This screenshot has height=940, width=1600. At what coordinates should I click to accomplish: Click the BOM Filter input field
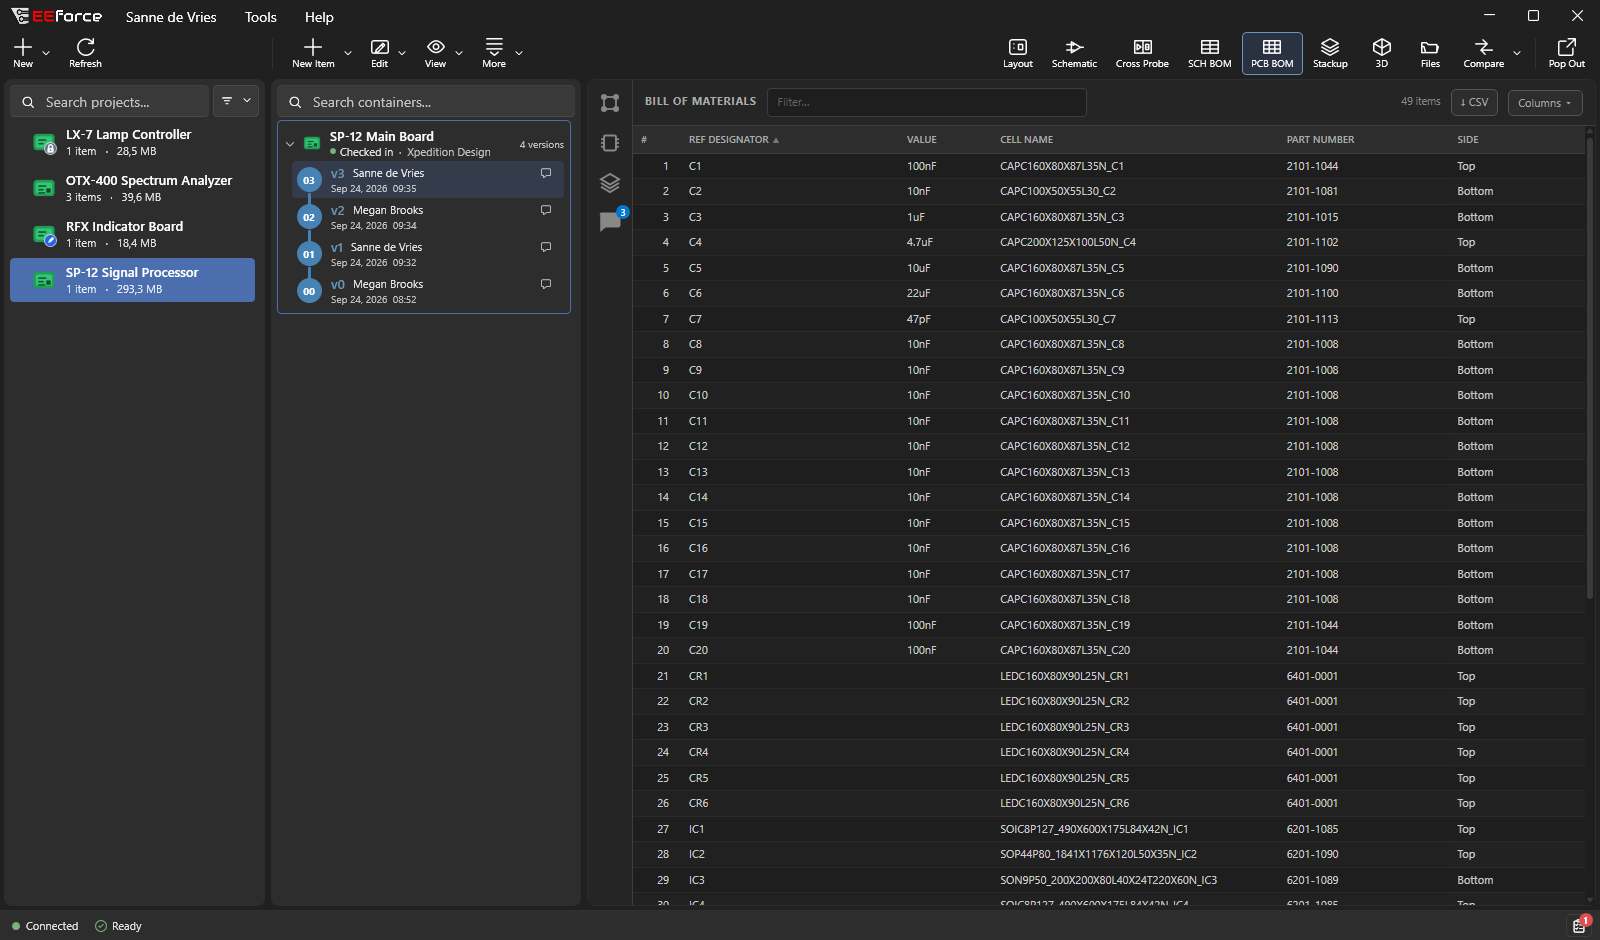coord(926,102)
